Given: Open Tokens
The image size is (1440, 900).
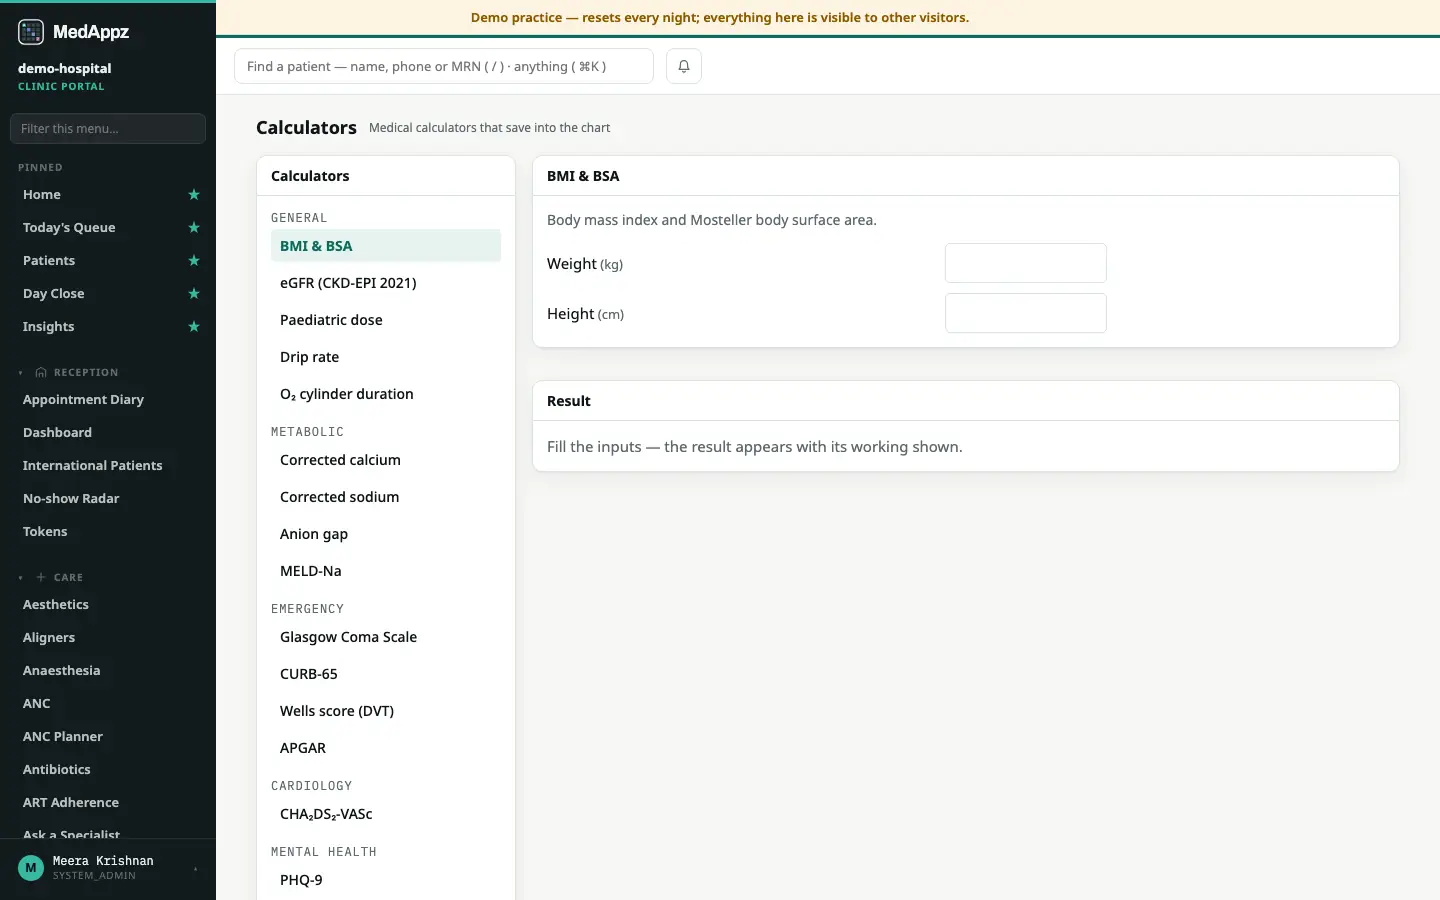Looking at the screenshot, I should coord(45,532).
